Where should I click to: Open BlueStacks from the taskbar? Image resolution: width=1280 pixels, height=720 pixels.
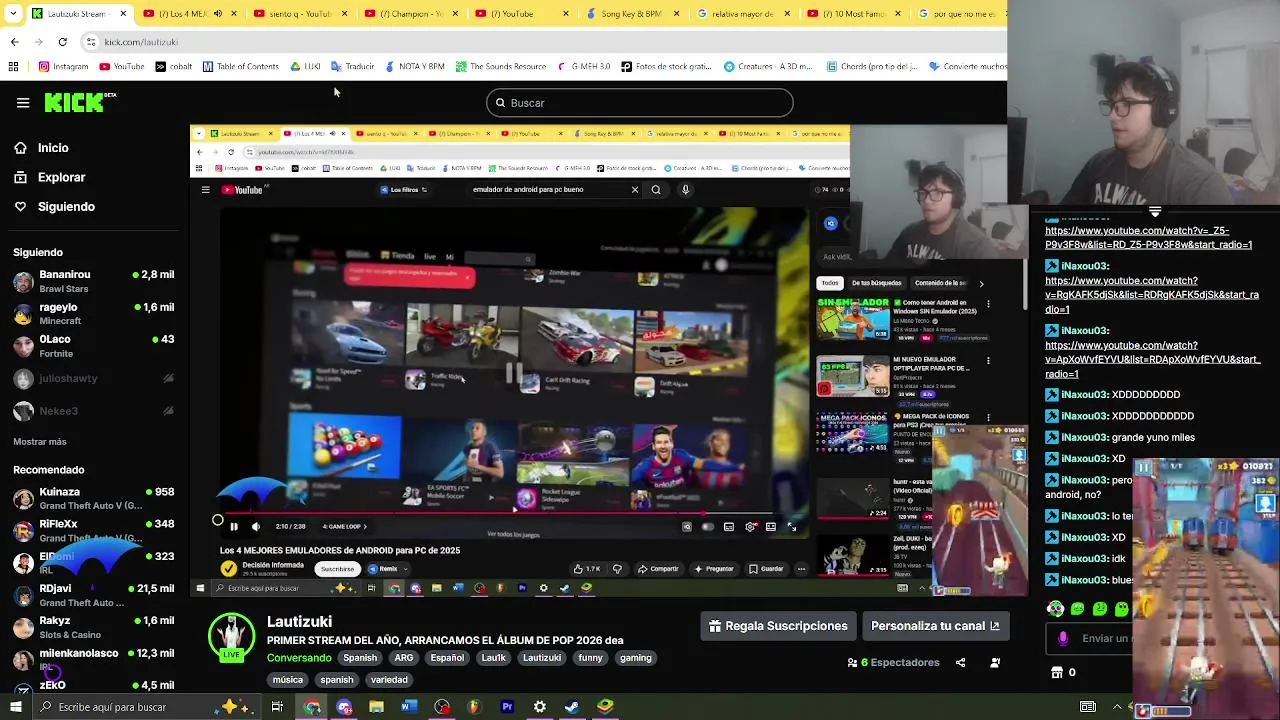point(605,707)
